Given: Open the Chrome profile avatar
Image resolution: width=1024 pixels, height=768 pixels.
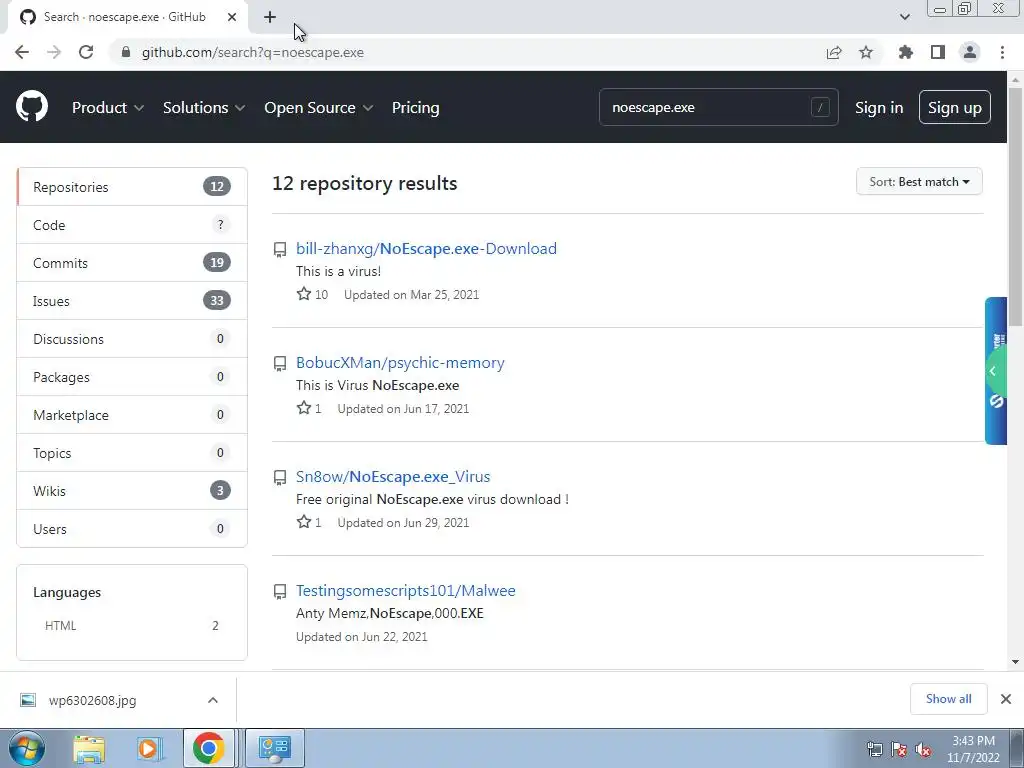Looking at the screenshot, I should tap(970, 52).
